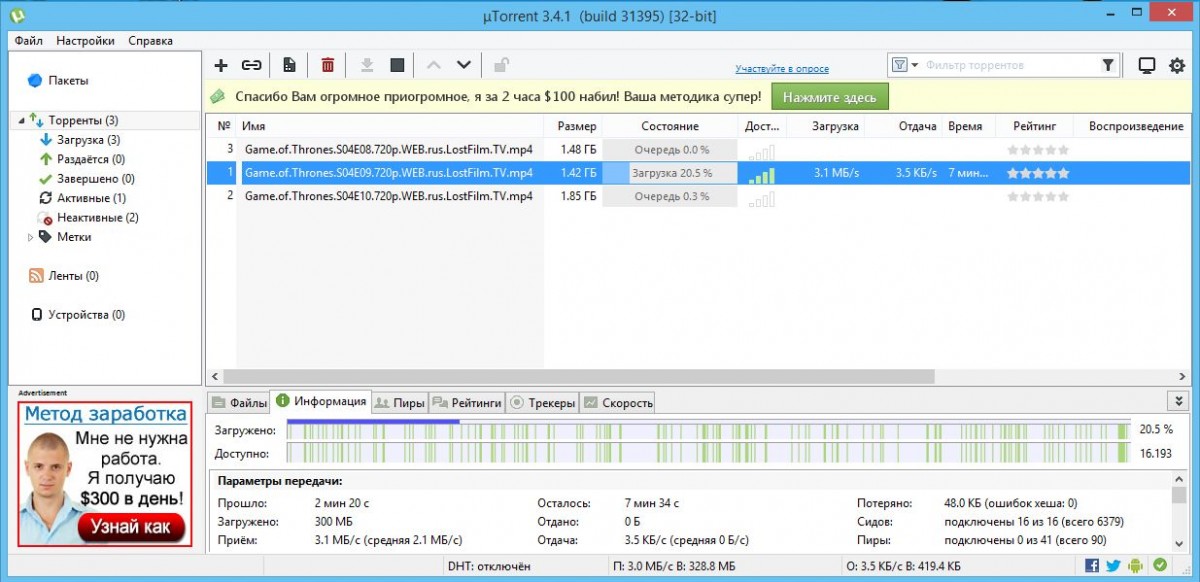Switch to the Скорость tab
The width and height of the screenshot is (1200, 582).
point(618,403)
